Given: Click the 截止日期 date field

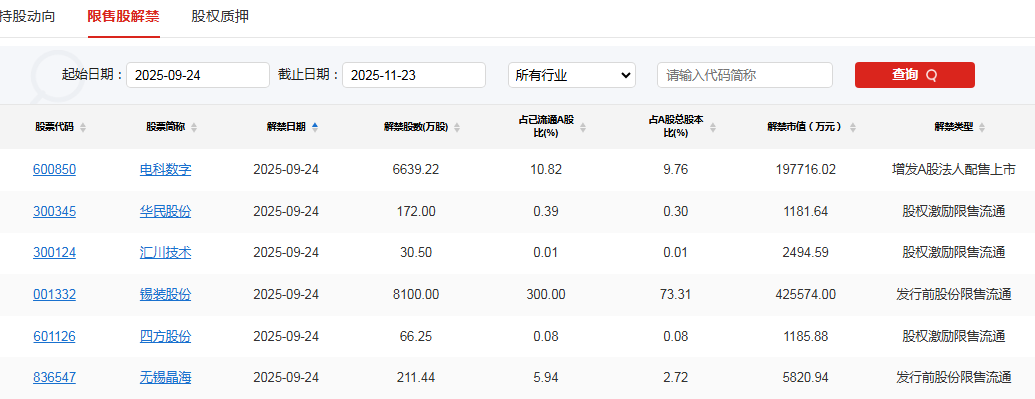Looking at the screenshot, I should coord(414,75).
